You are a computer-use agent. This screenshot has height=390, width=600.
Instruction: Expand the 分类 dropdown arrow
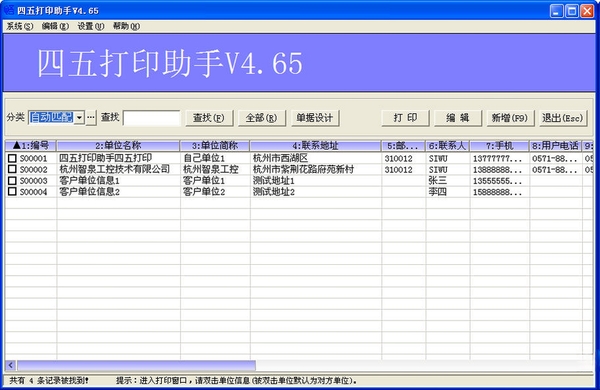[x=79, y=118]
